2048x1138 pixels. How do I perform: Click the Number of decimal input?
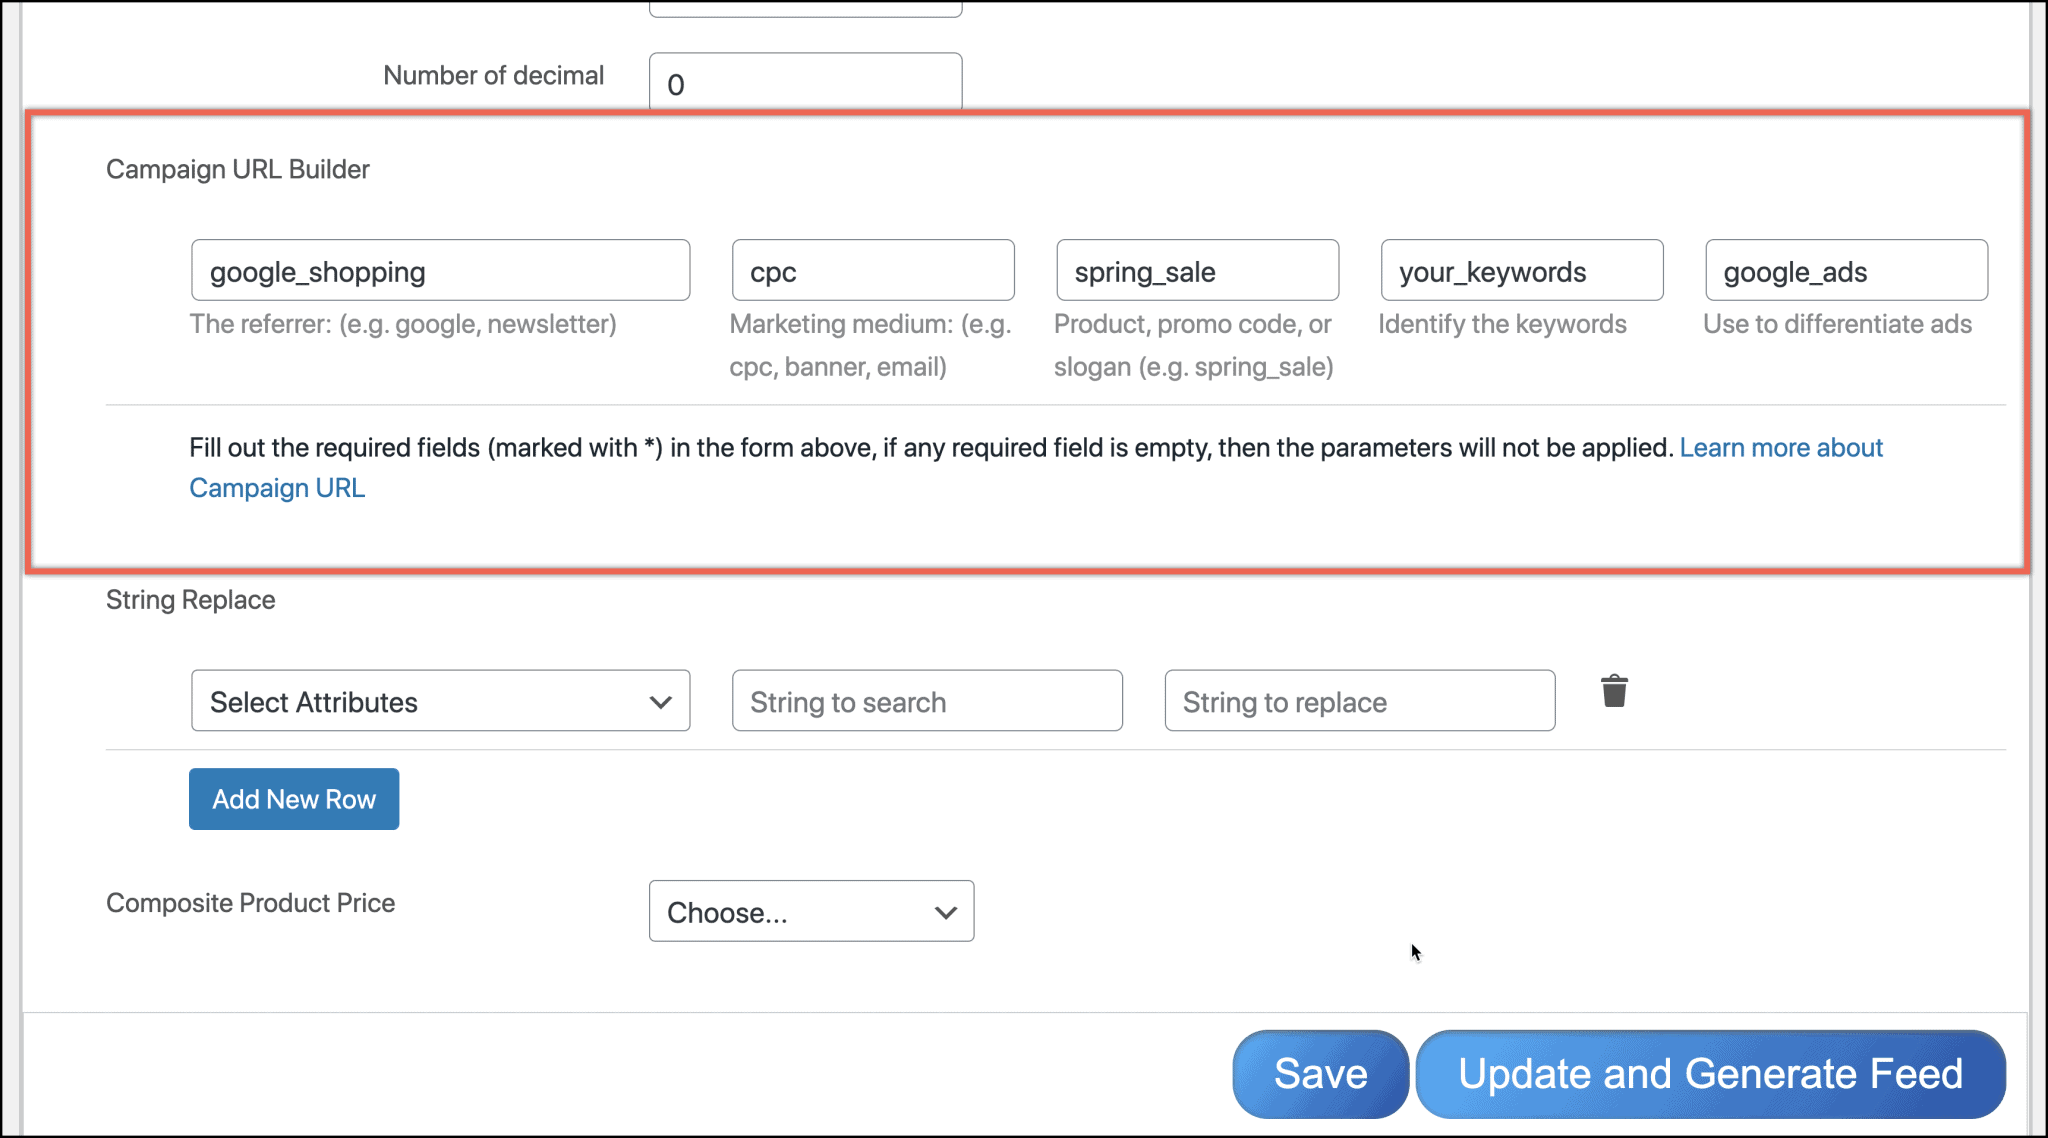click(805, 82)
